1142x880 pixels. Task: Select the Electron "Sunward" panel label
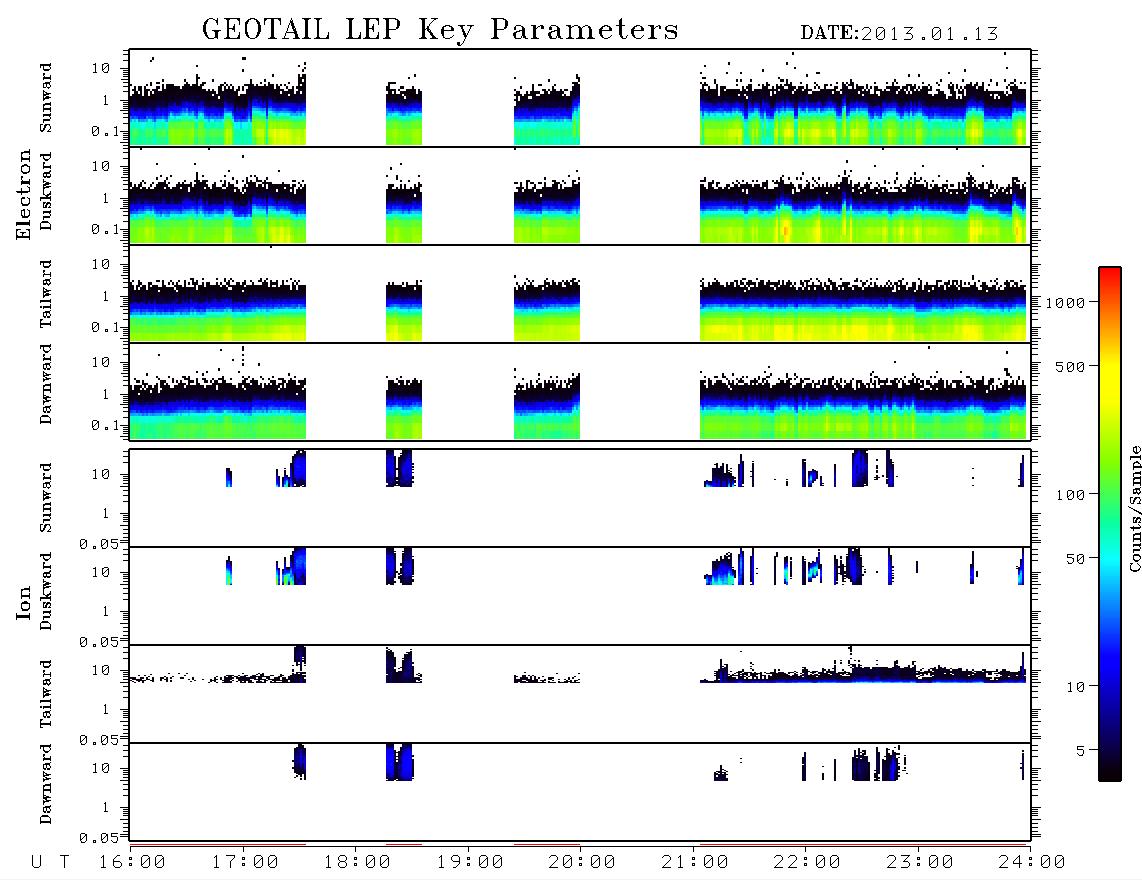[x=46, y=98]
